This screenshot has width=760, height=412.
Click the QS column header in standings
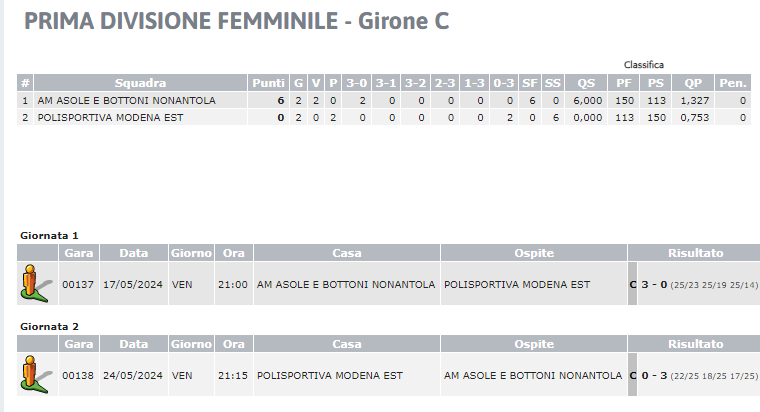(586, 83)
